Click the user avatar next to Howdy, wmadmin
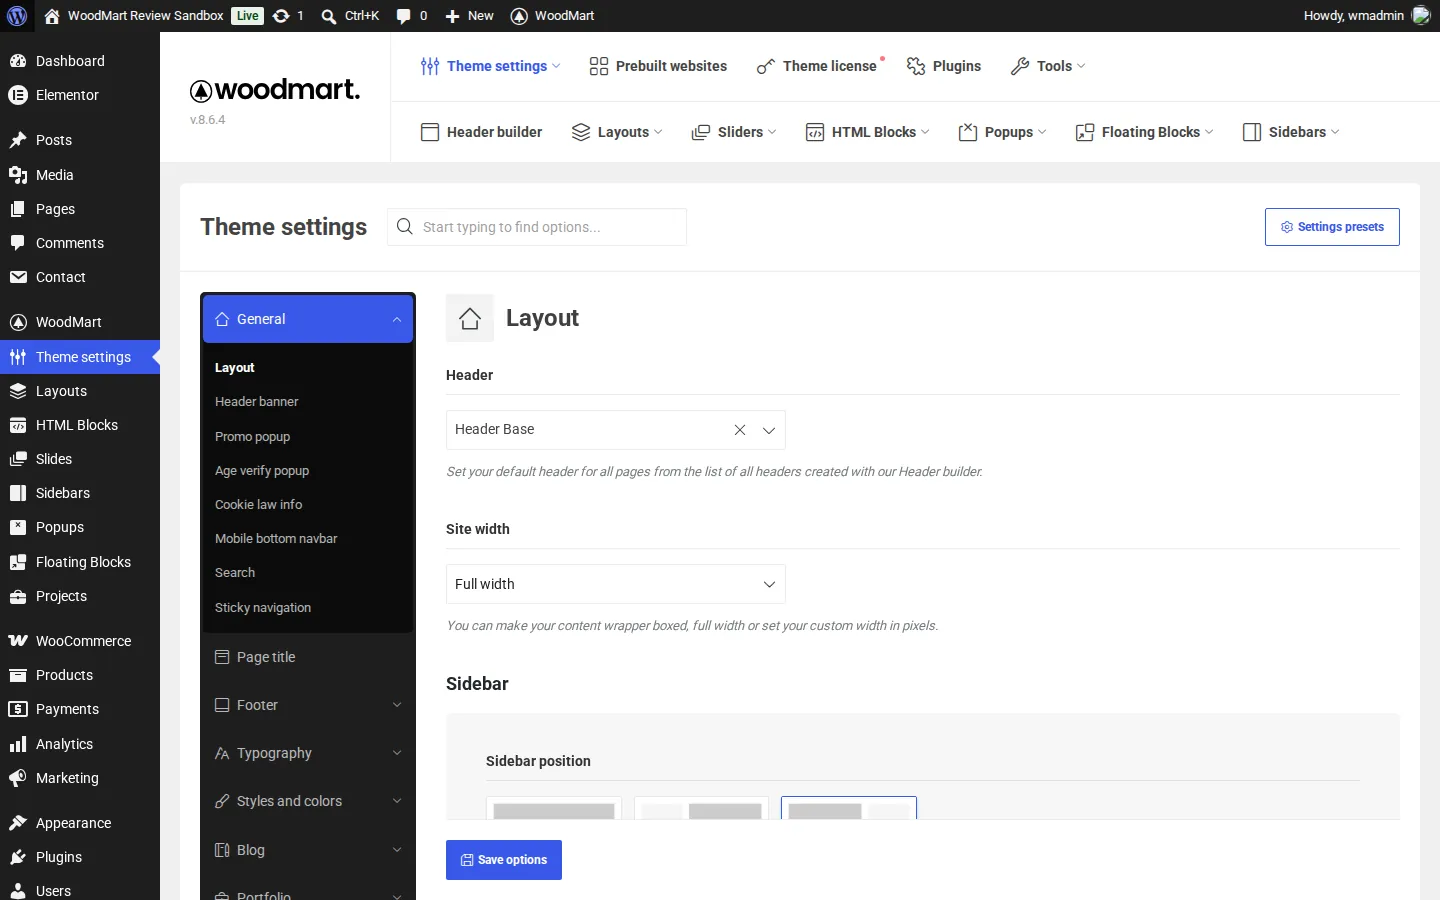This screenshot has width=1440, height=900. 1421,16
